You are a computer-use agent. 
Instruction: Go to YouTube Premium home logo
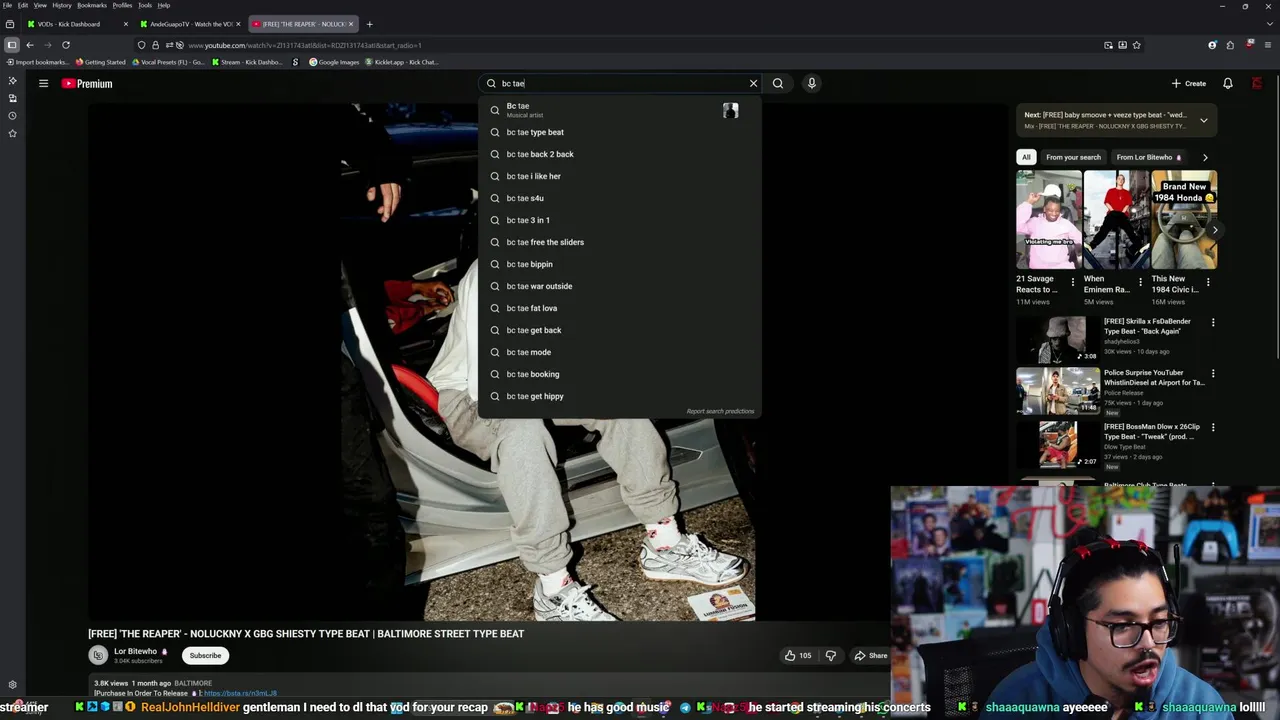pyautogui.click(x=87, y=83)
